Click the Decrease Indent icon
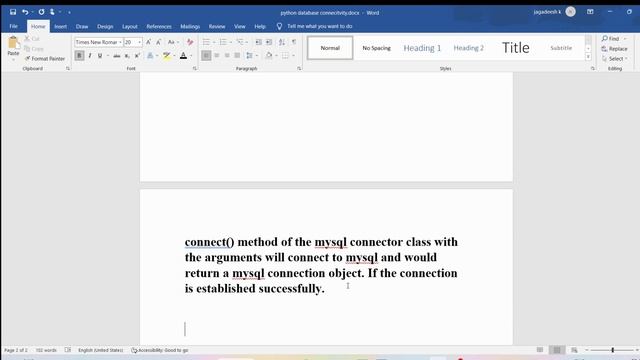Viewport: 640px width, 360px height. pos(258,42)
